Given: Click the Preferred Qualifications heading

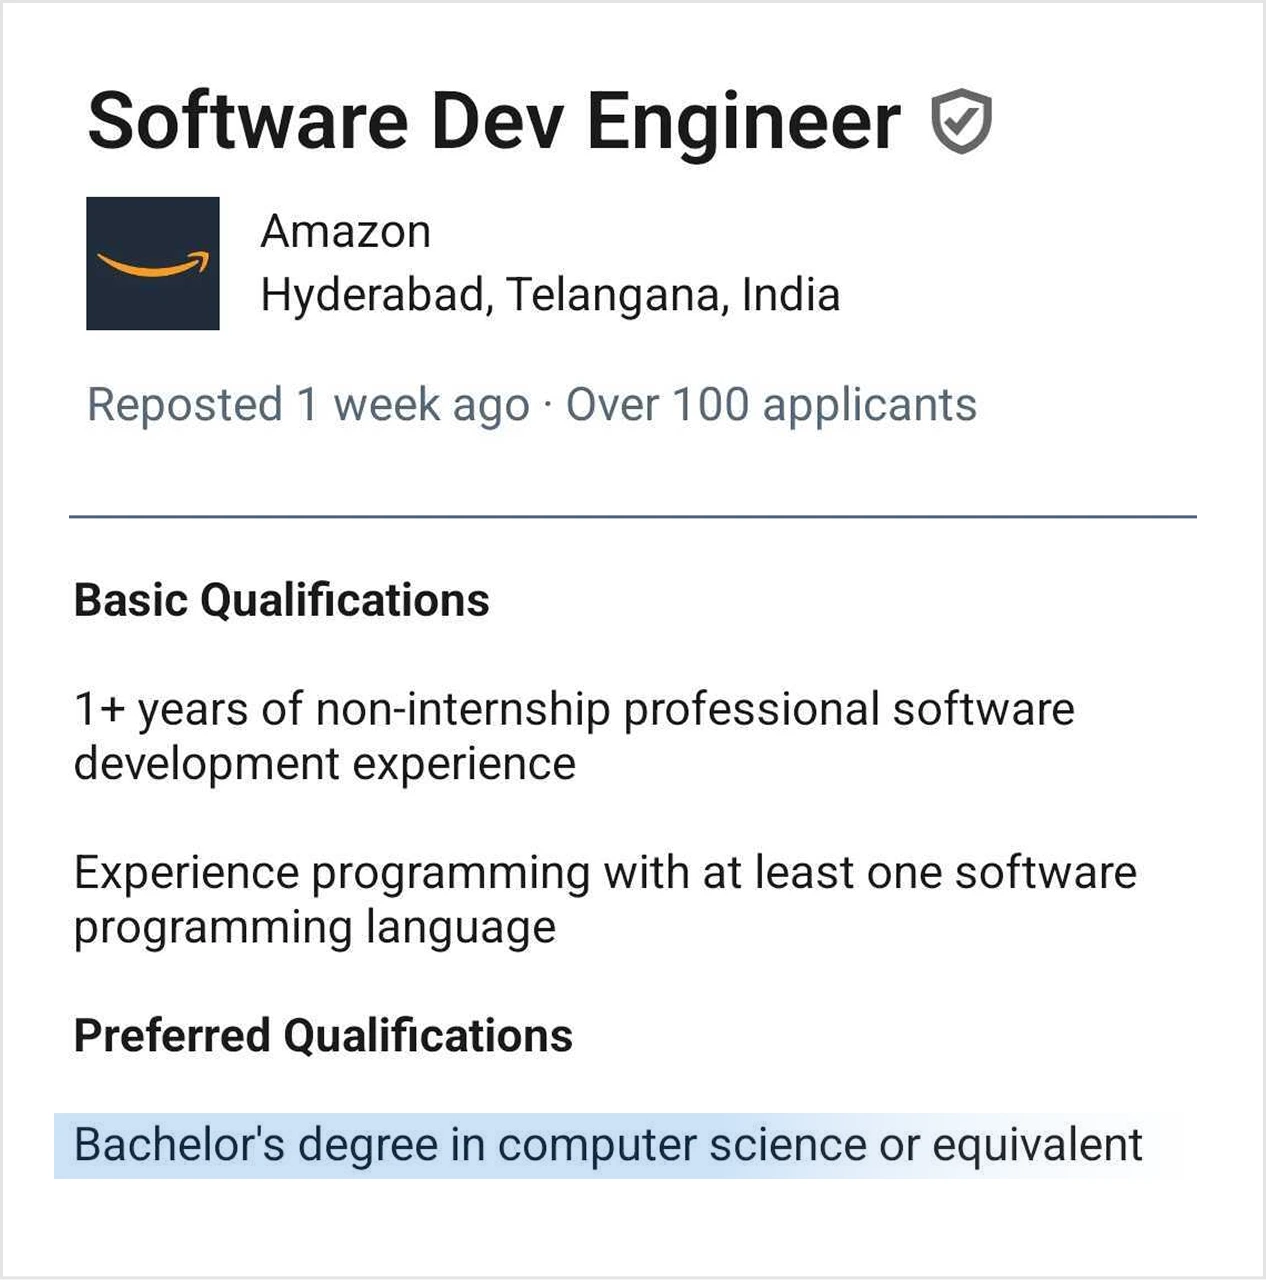Looking at the screenshot, I should point(323,1036).
